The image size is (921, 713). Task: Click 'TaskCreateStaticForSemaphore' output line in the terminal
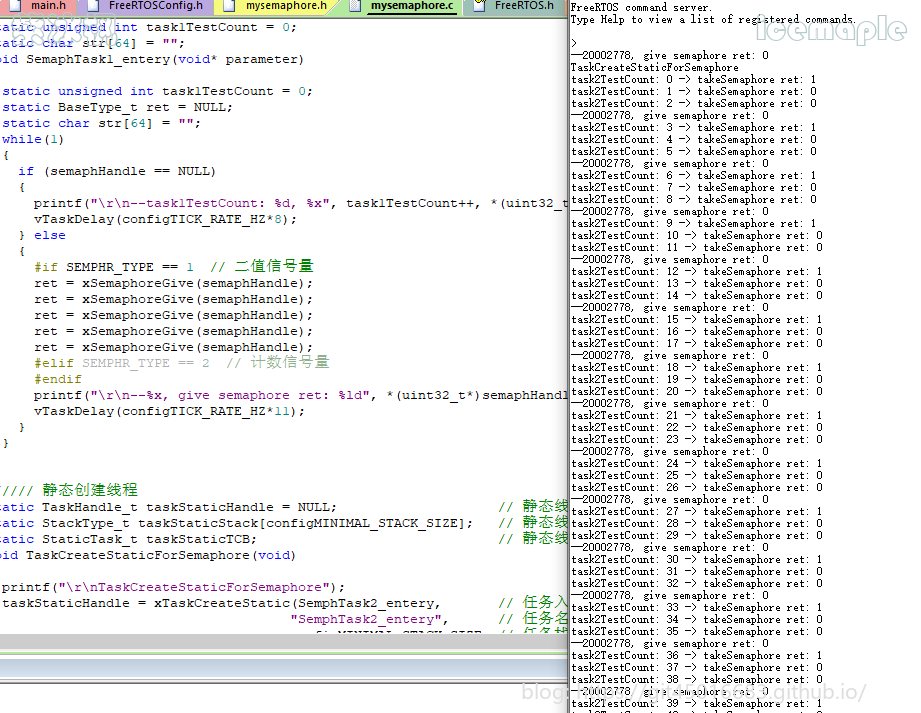tap(654, 68)
